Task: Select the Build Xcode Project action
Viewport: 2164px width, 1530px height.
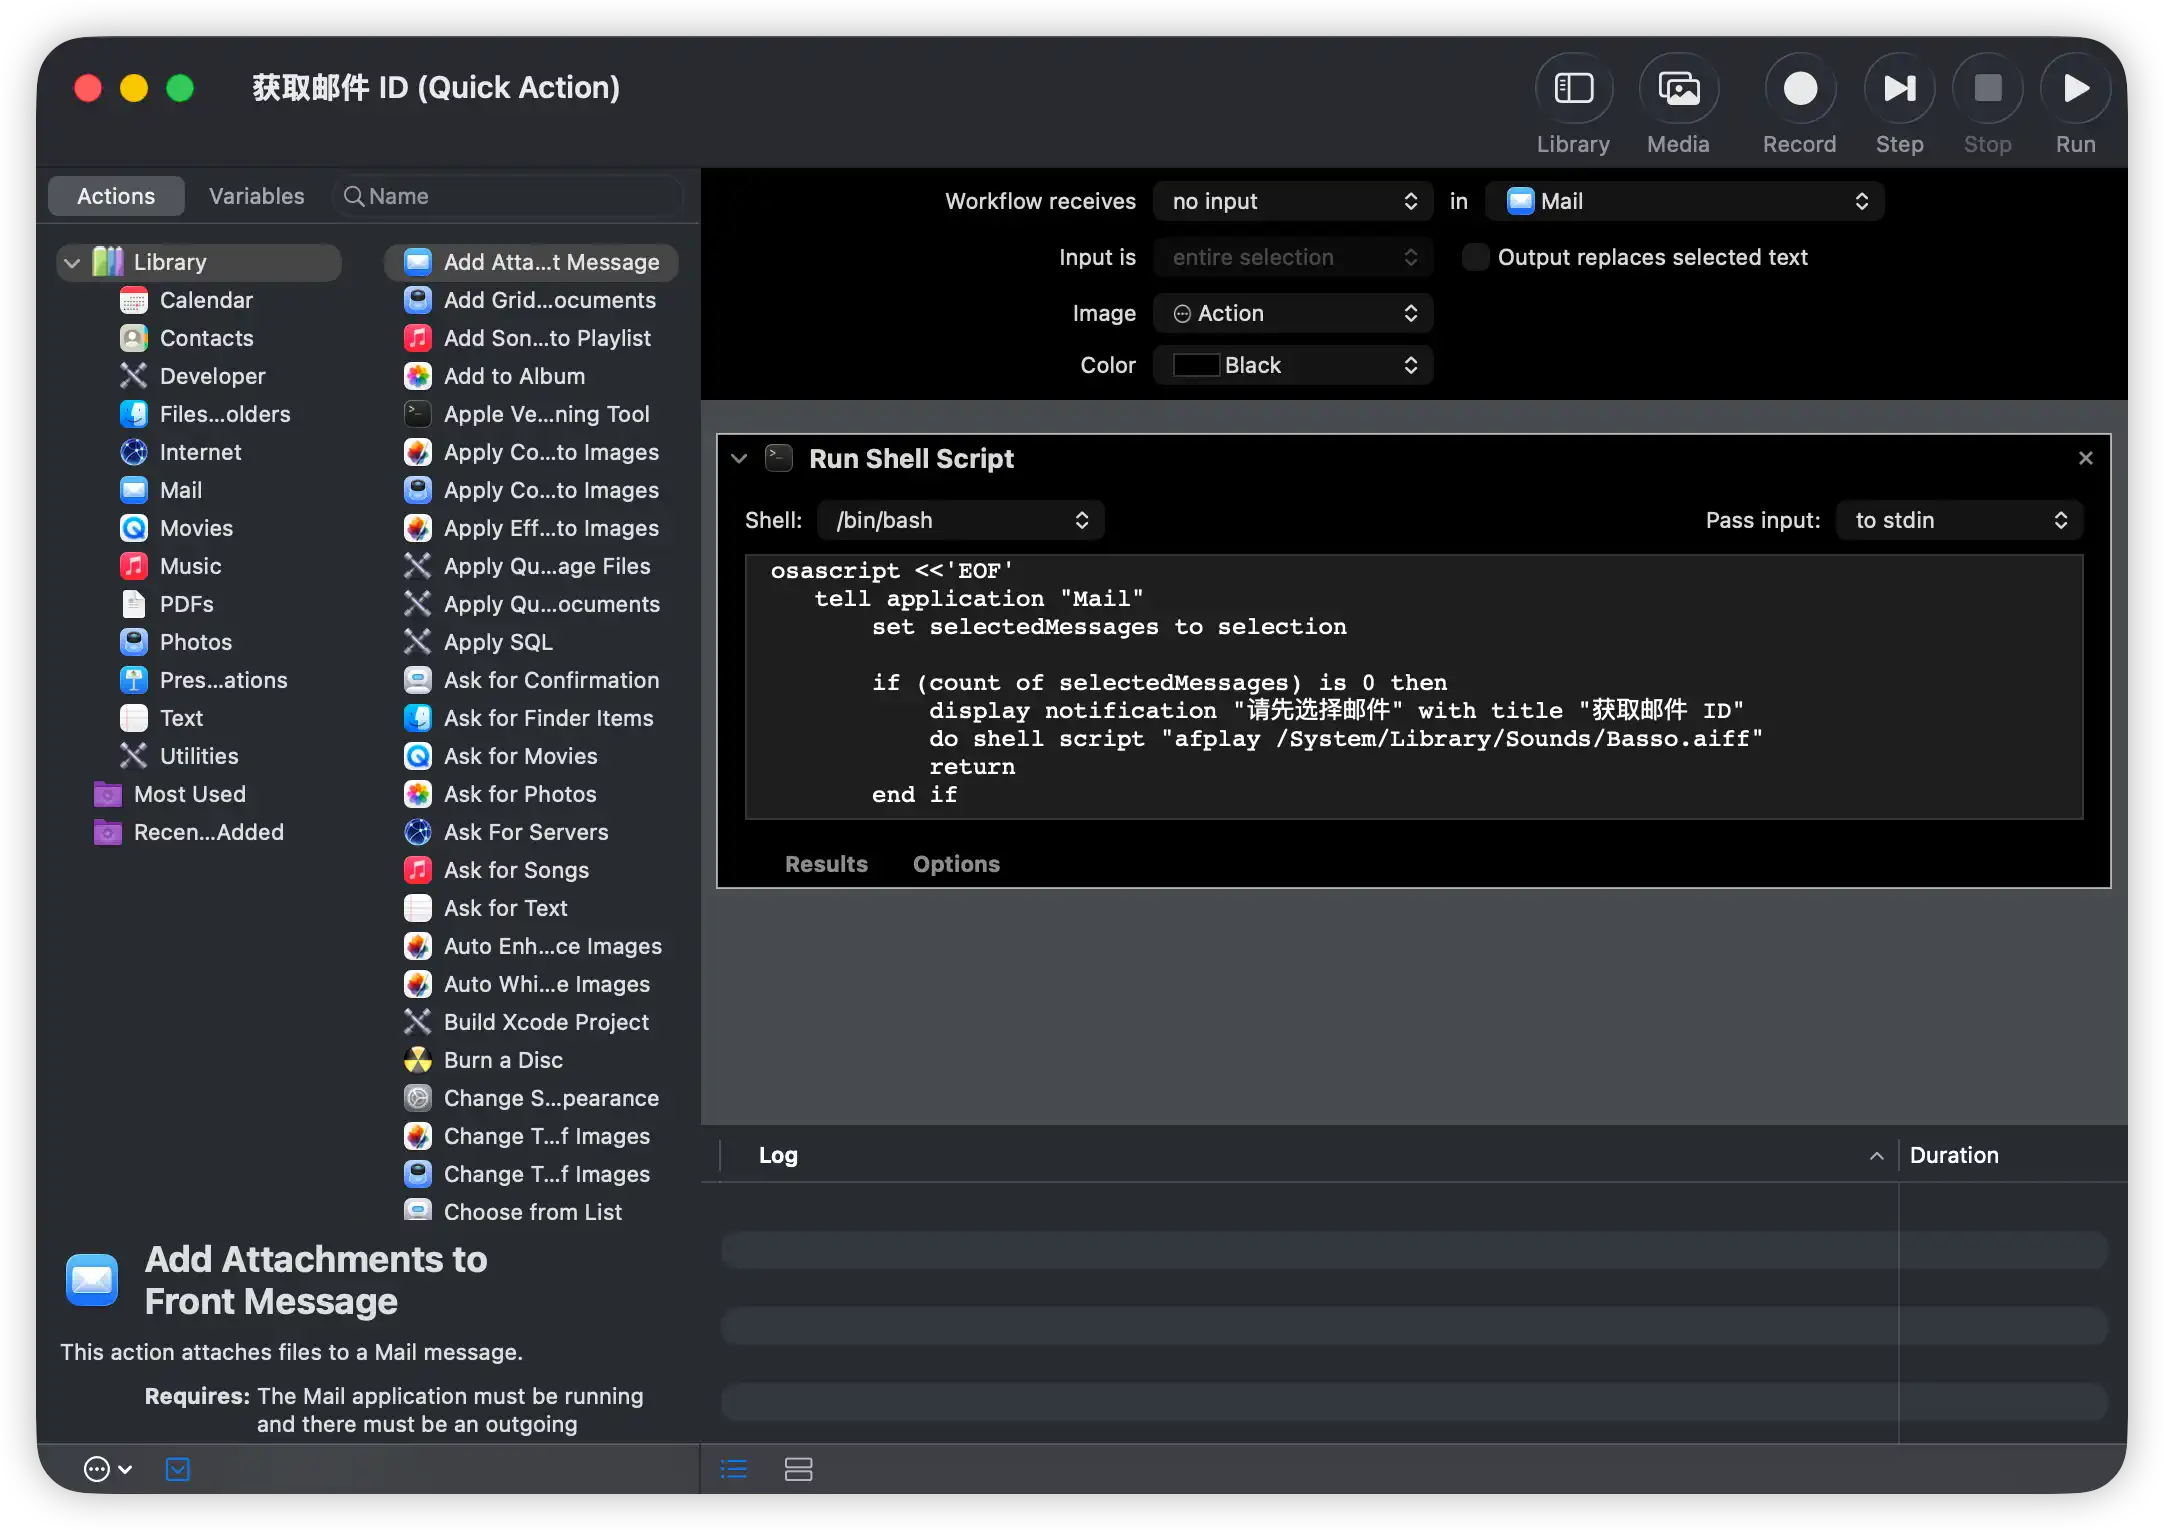Action: (x=546, y=1022)
